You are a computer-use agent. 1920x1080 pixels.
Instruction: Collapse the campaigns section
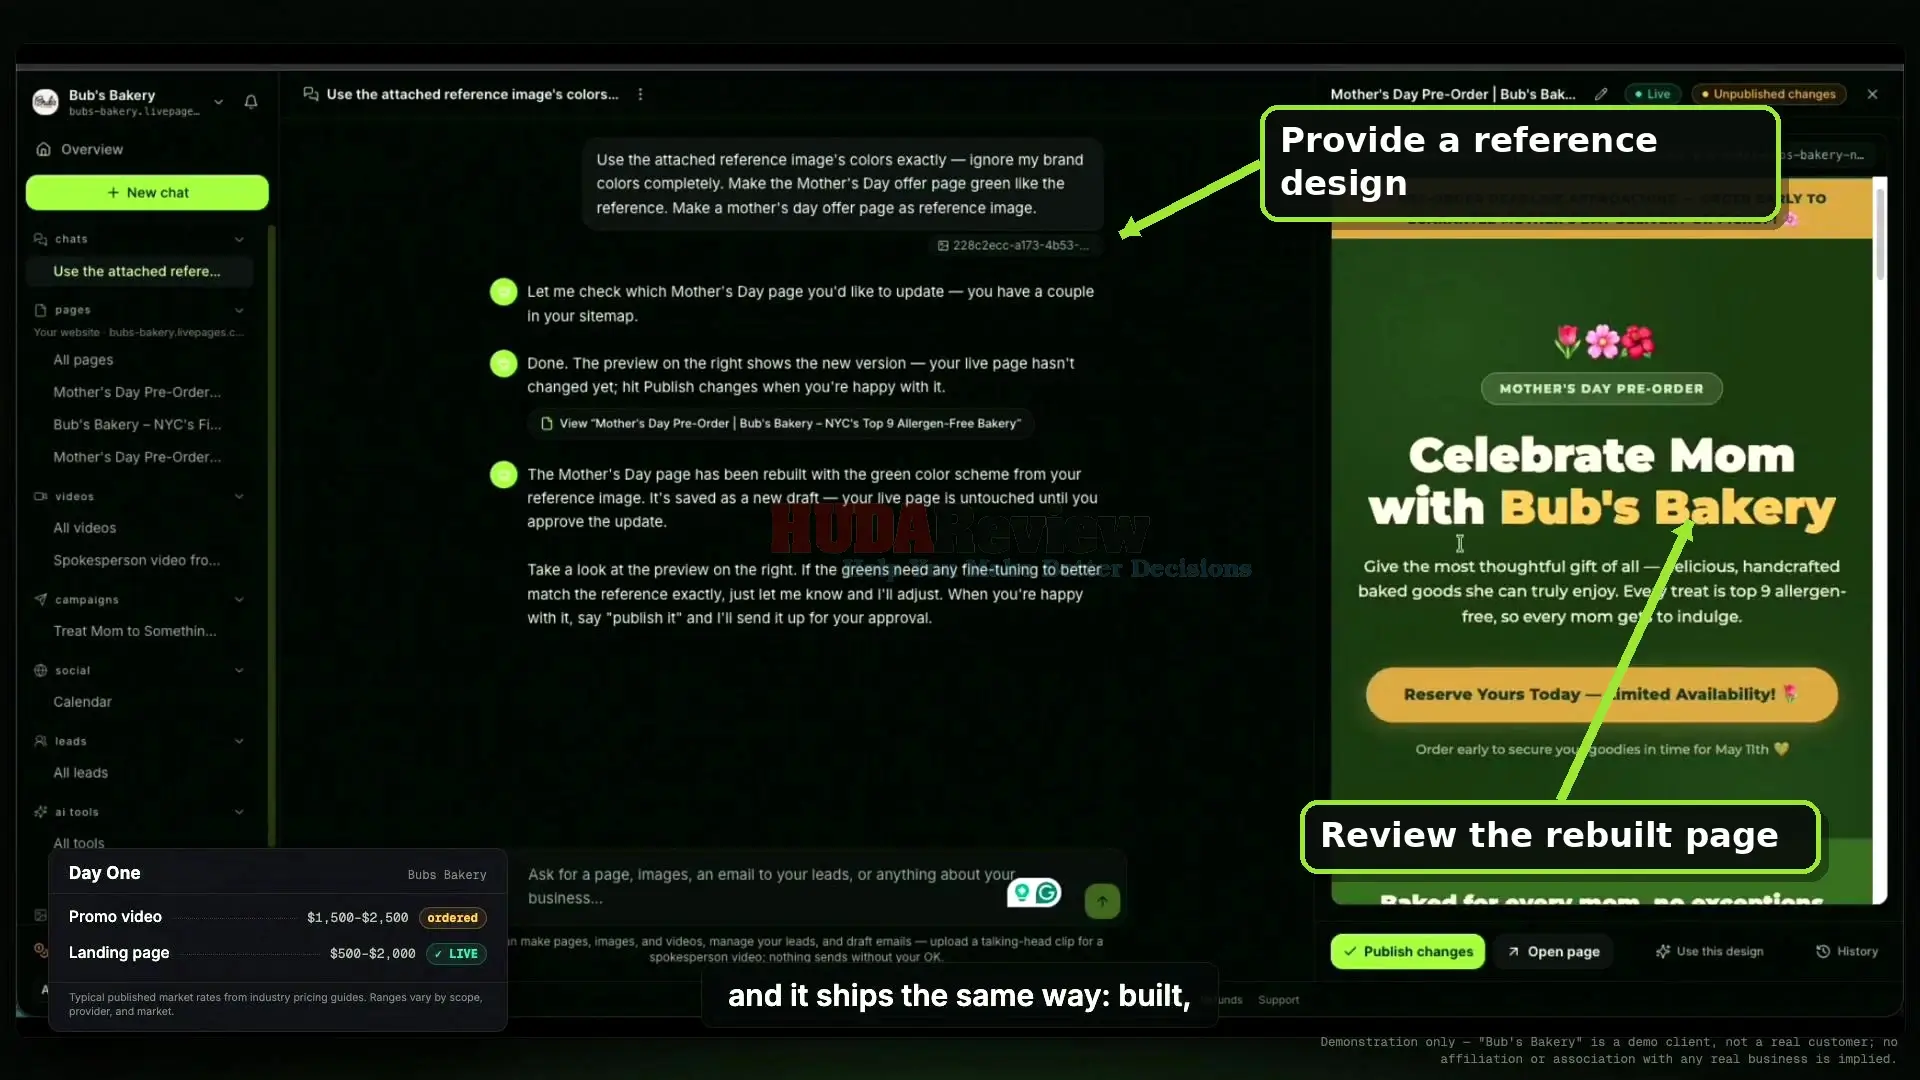(x=239, y=600)
